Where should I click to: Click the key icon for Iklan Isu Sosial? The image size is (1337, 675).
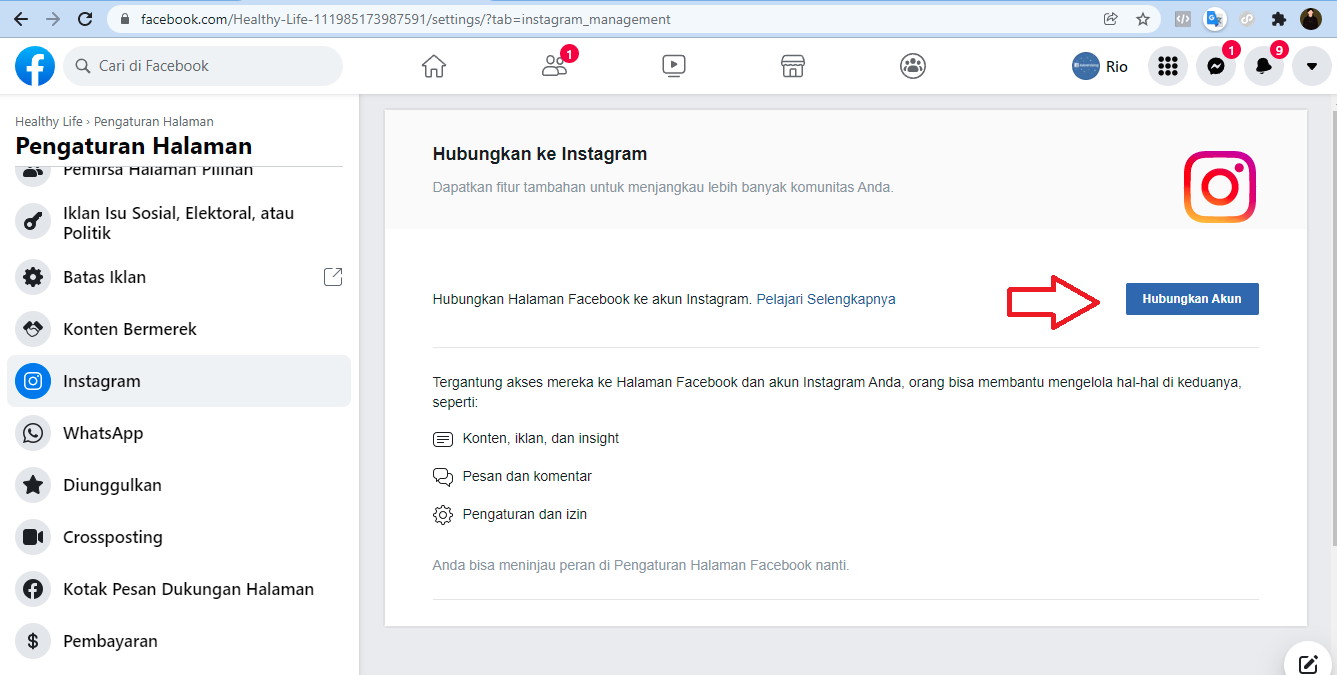33,223
